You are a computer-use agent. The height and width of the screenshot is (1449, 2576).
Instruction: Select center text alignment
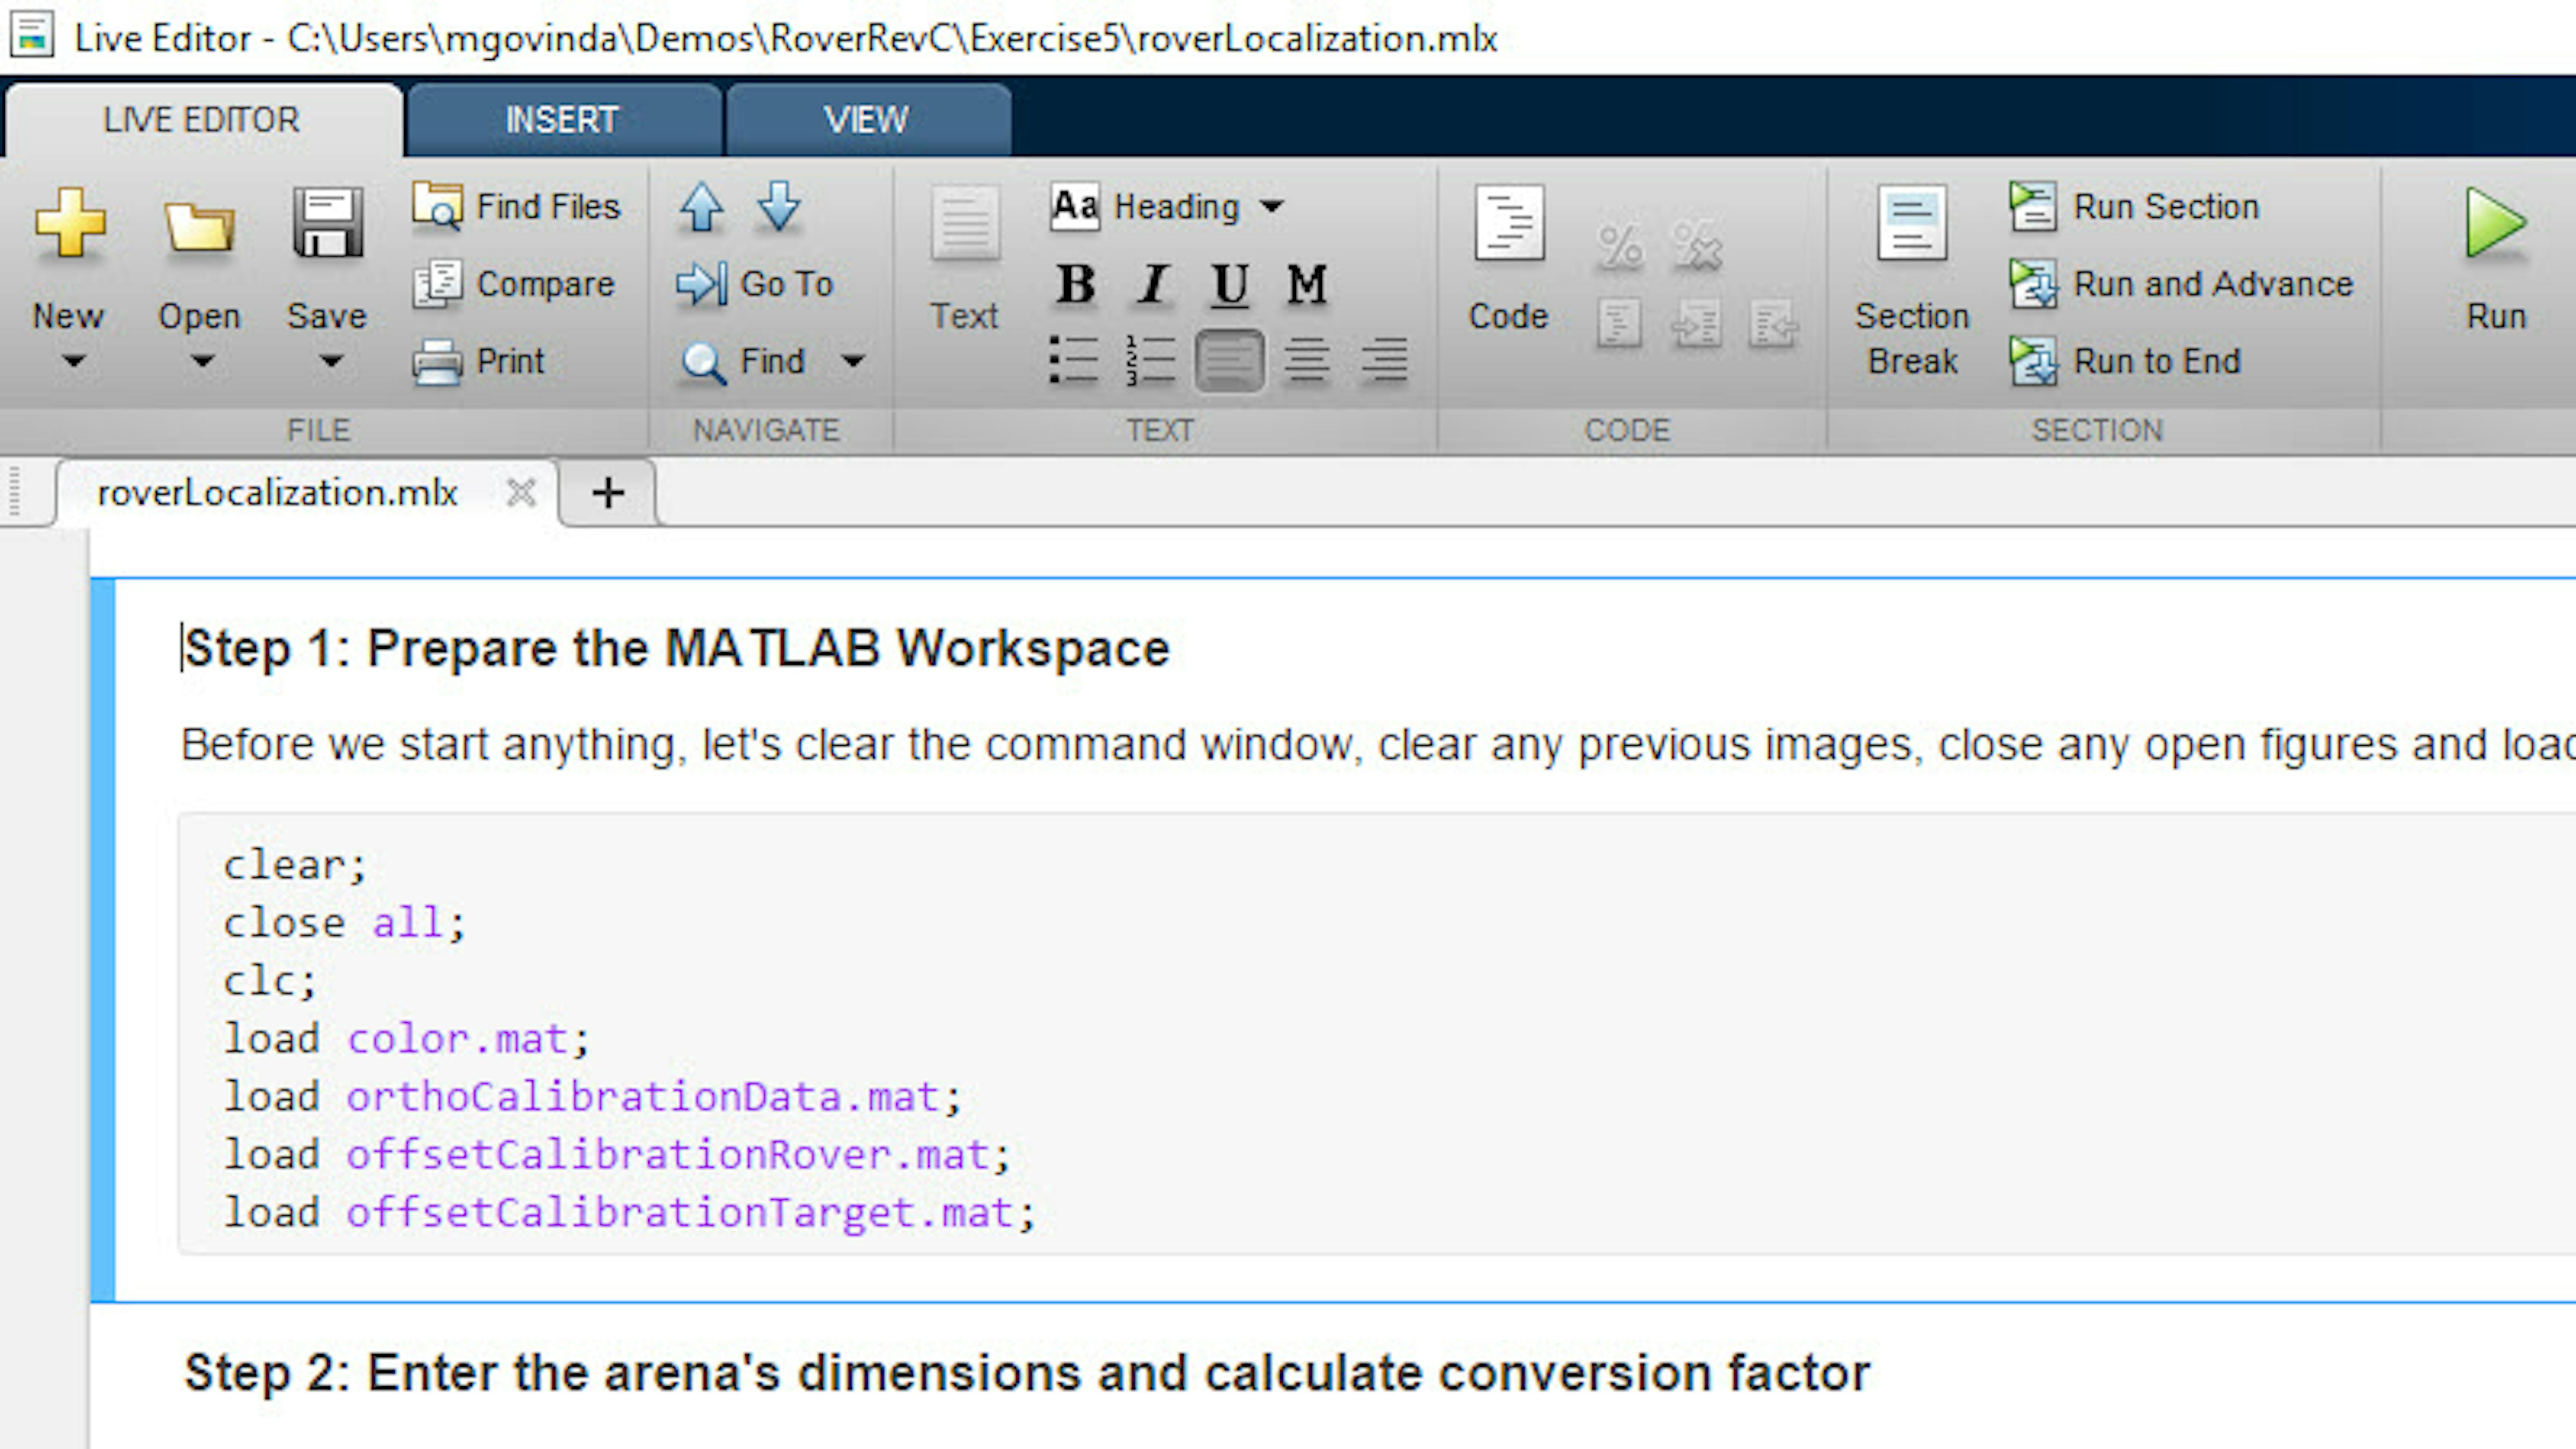pos(1306,360)
